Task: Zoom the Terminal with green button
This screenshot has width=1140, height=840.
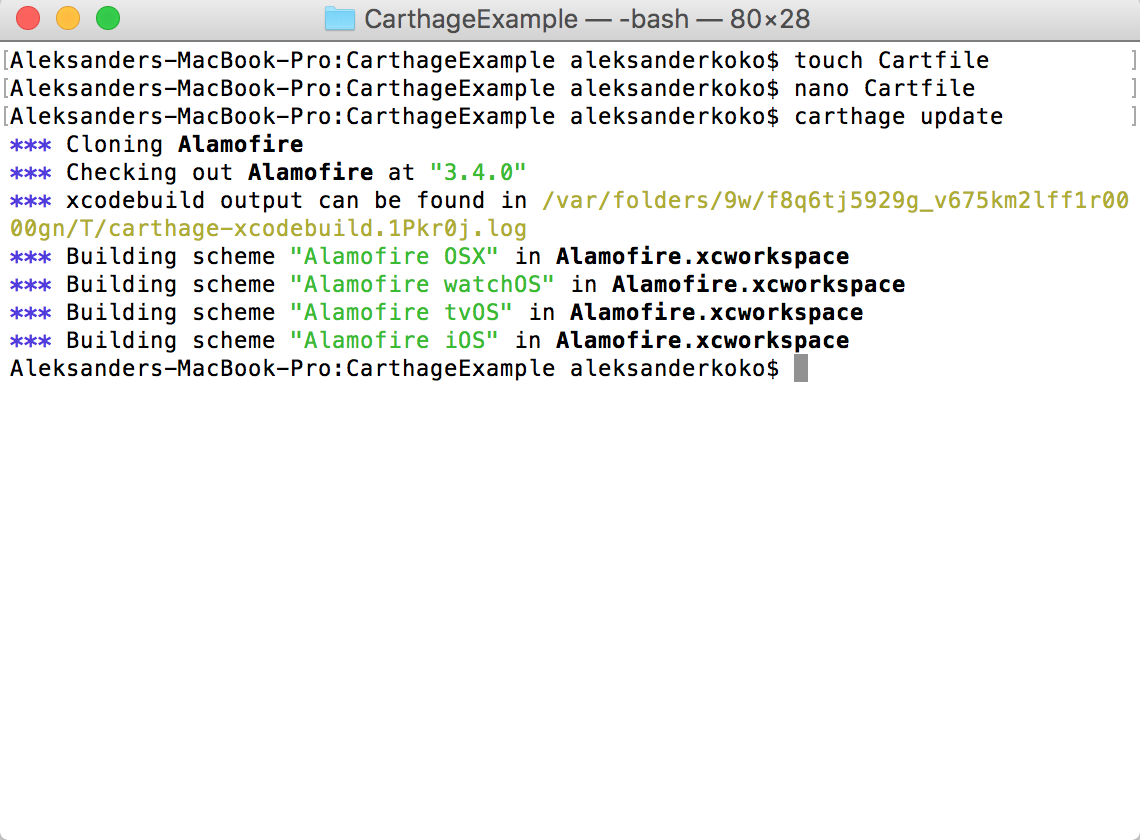Action: (x=108, y=18)
